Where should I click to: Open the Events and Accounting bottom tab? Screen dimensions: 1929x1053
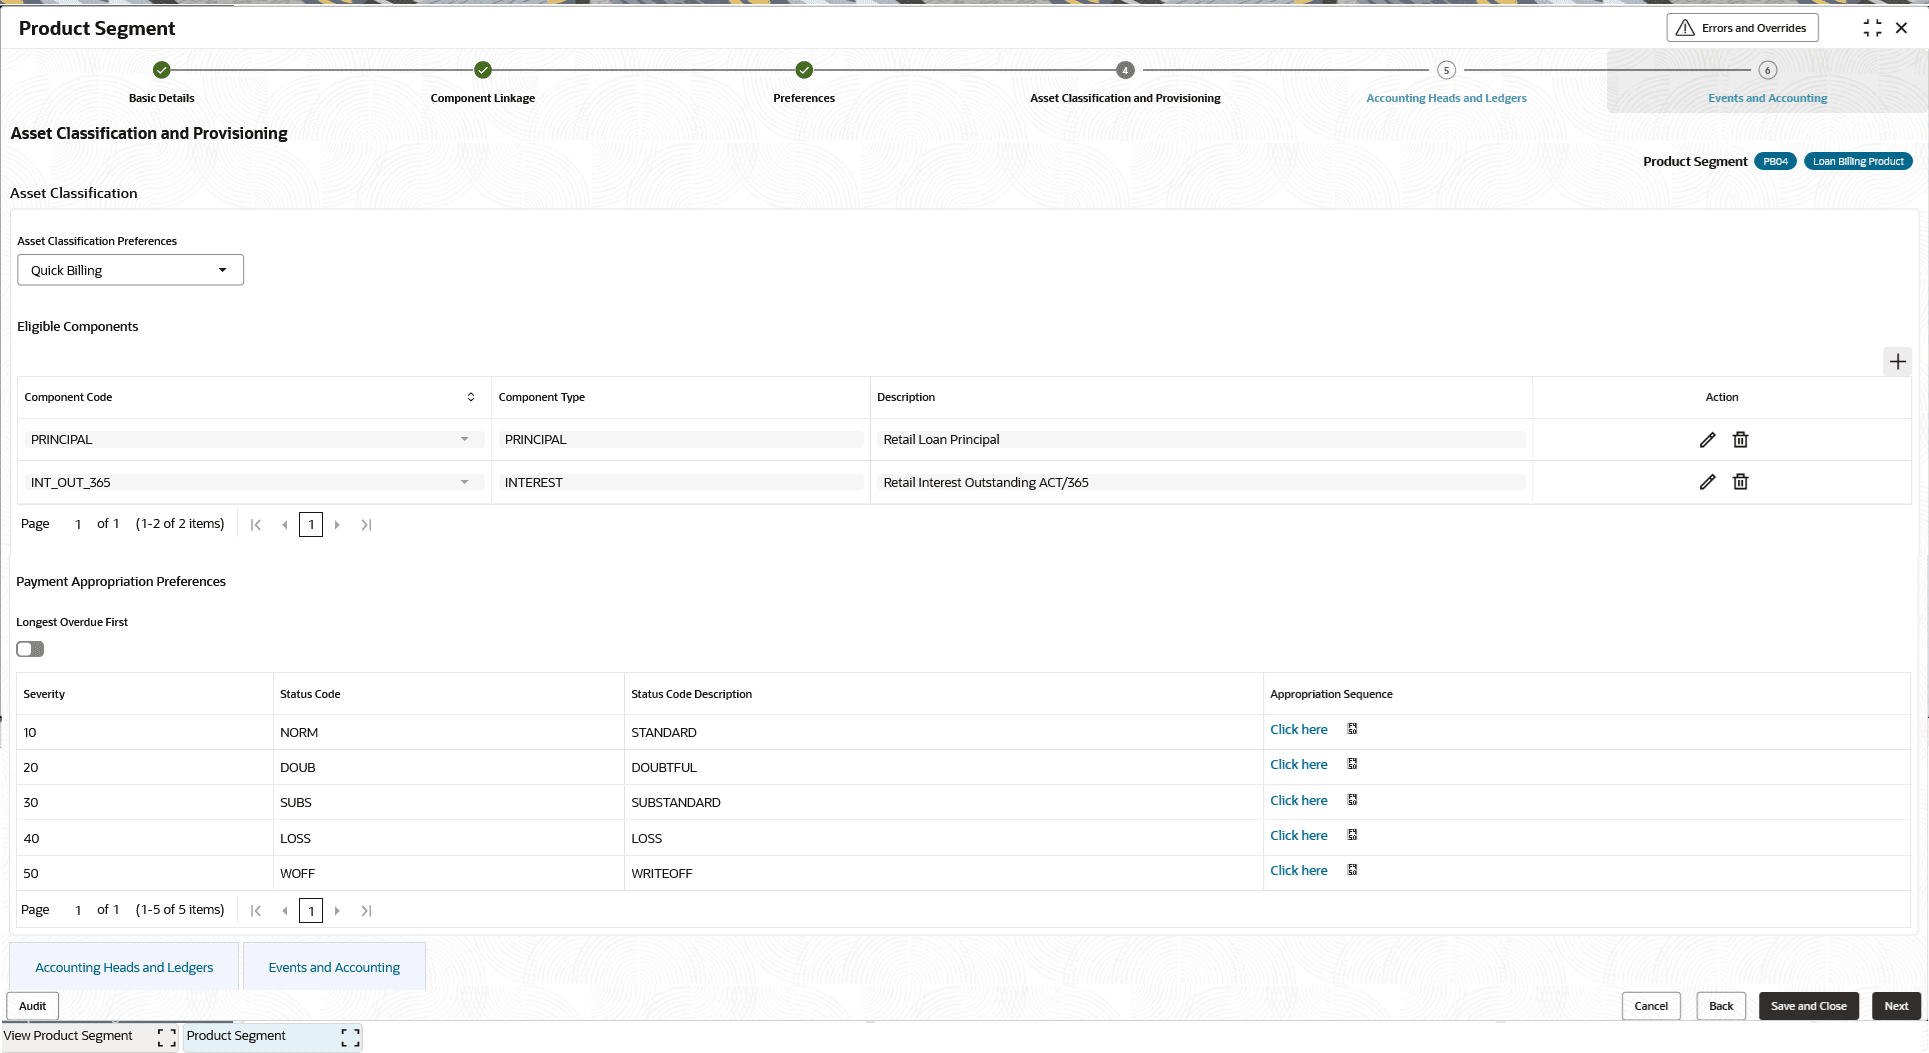coord(334,967)
